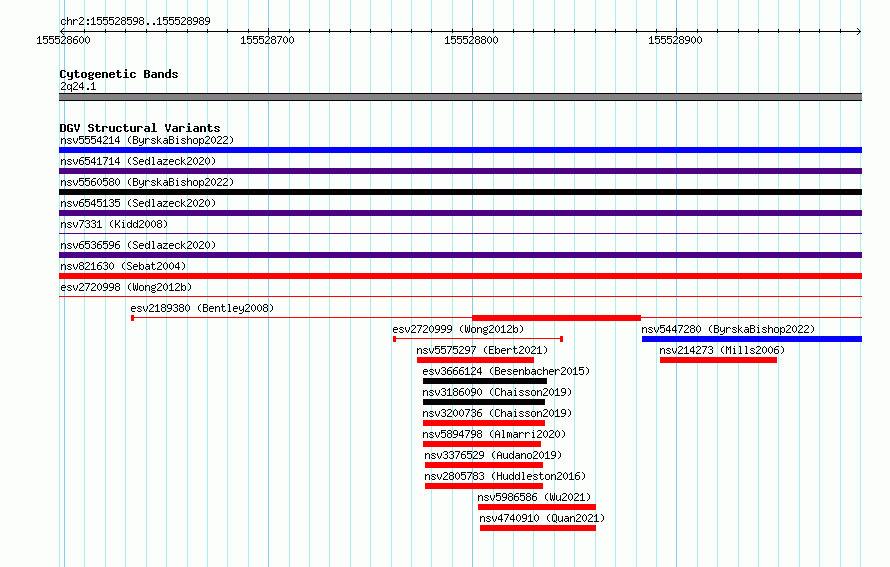Open the esv2720998 (Wong2012b) label
Viewport: 890px width, 567px height.
pyautogui.click(x=126, y=287)
